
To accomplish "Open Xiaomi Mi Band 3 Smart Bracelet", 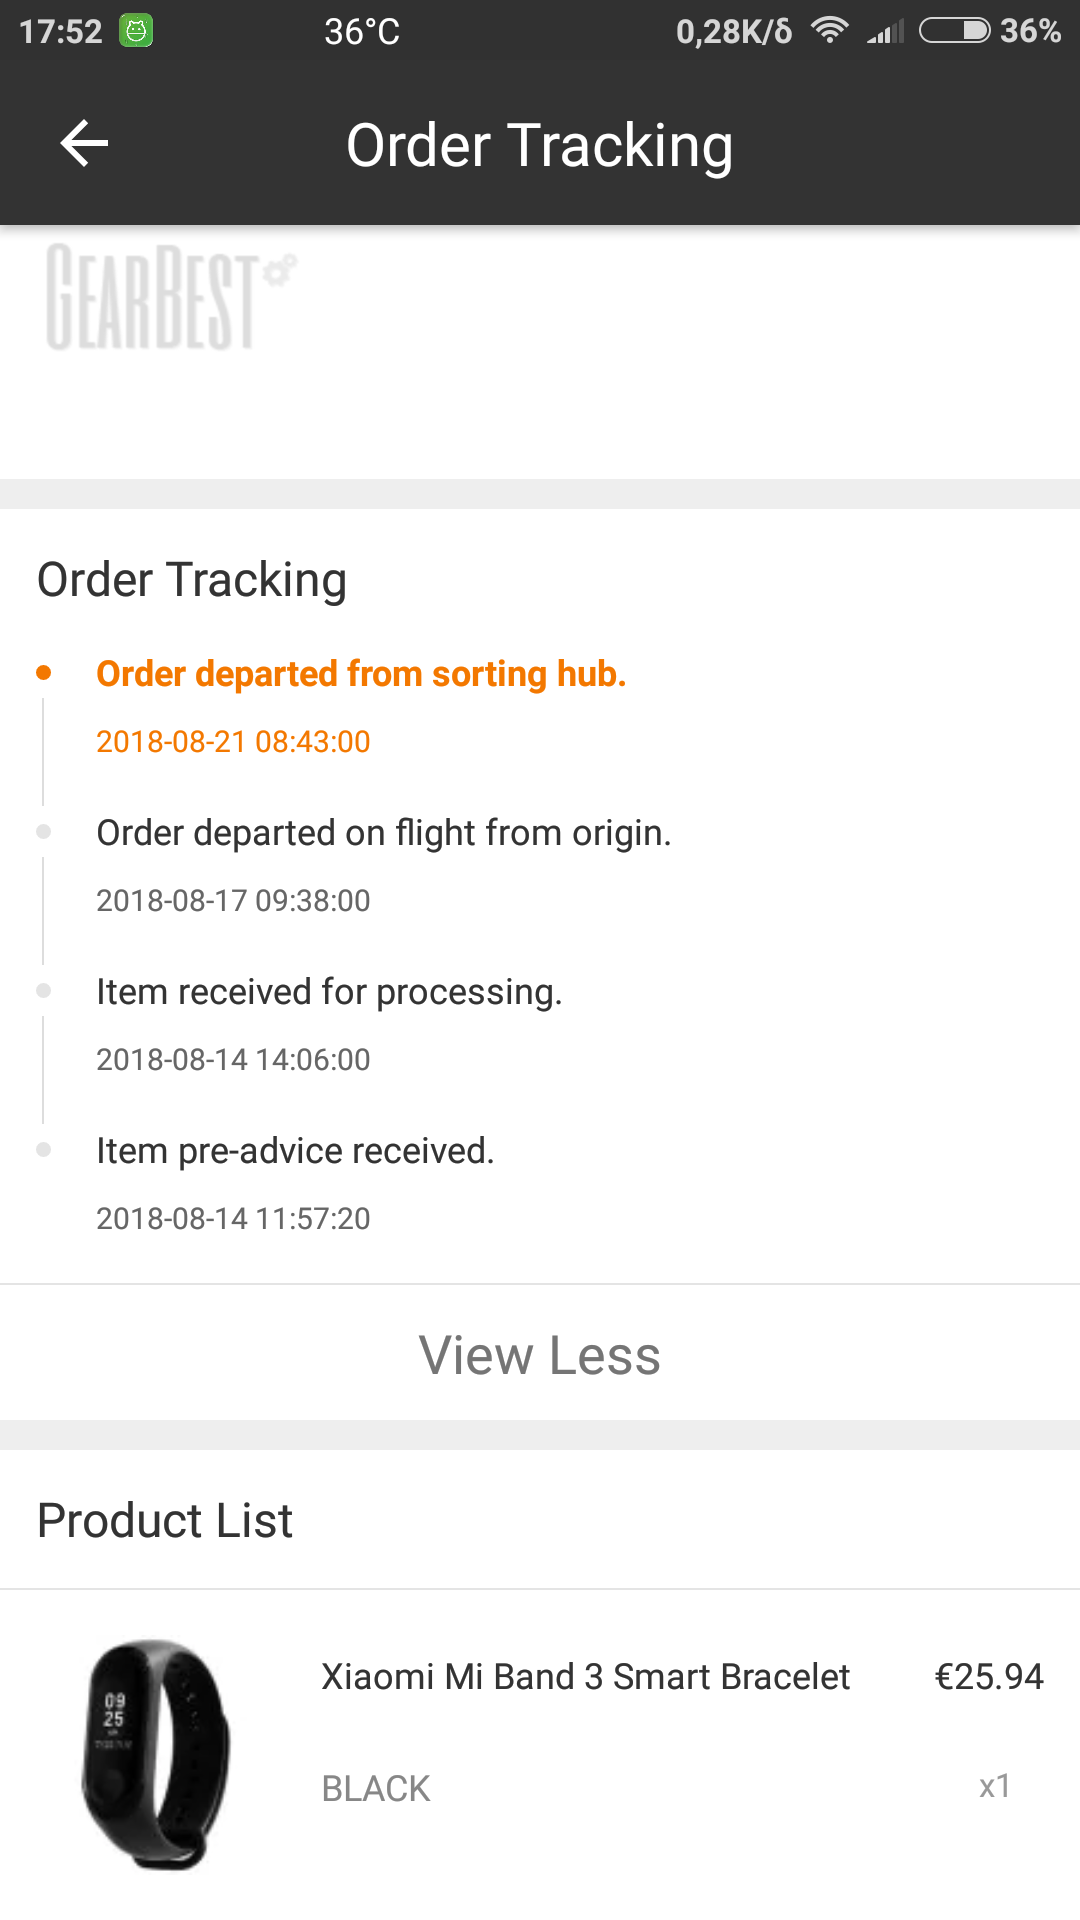I will [x=585, y=1677].
